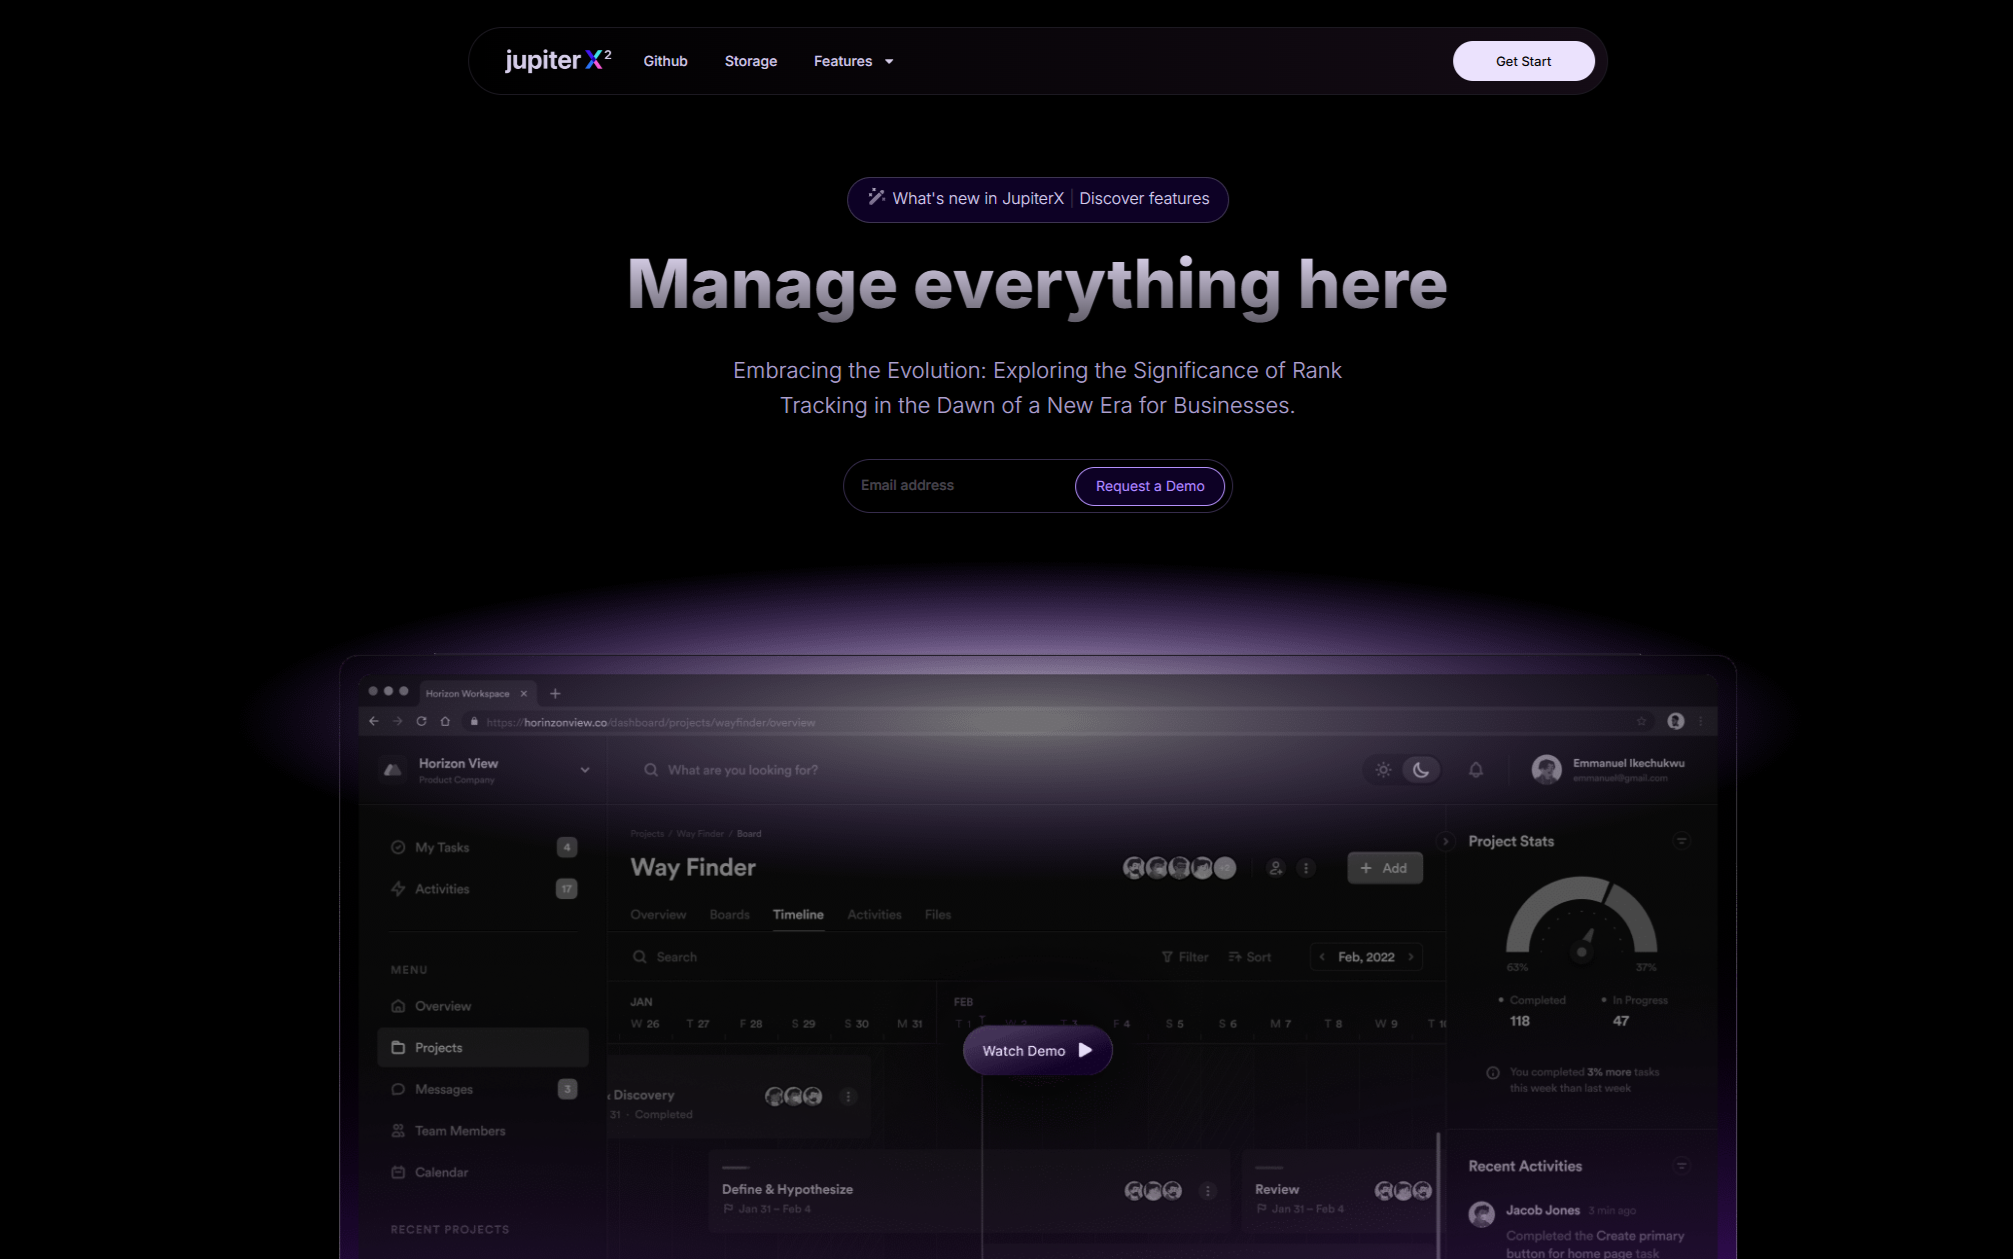Viewport: 2013px width, 1259px height.
Task: Click the browser reload icon
Action: click(421, 722)
